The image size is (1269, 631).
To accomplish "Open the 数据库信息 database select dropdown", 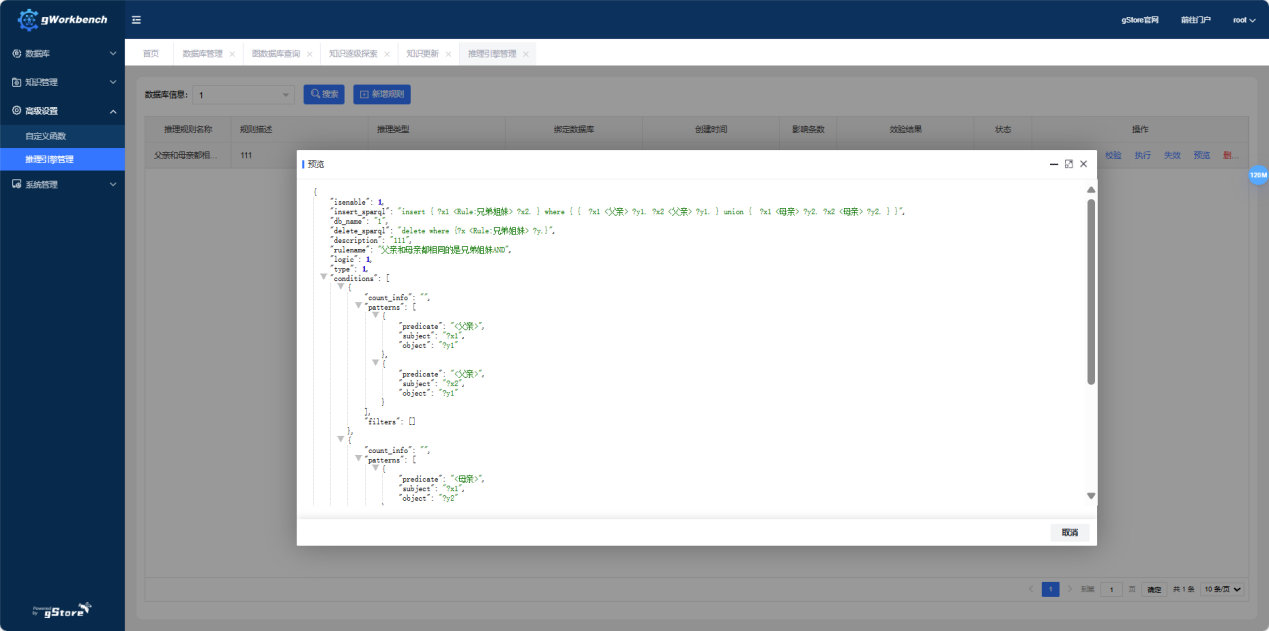I will point(243,95).
